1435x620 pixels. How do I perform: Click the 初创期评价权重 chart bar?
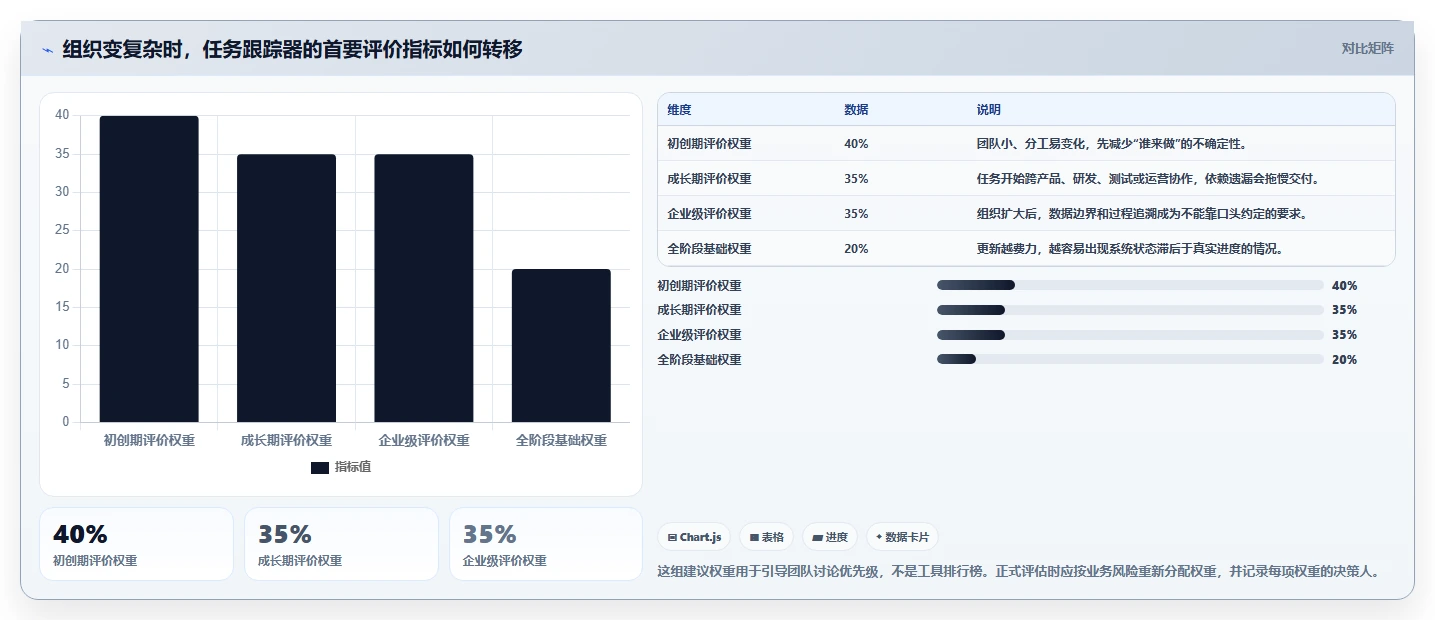click(x=149, y=269)
